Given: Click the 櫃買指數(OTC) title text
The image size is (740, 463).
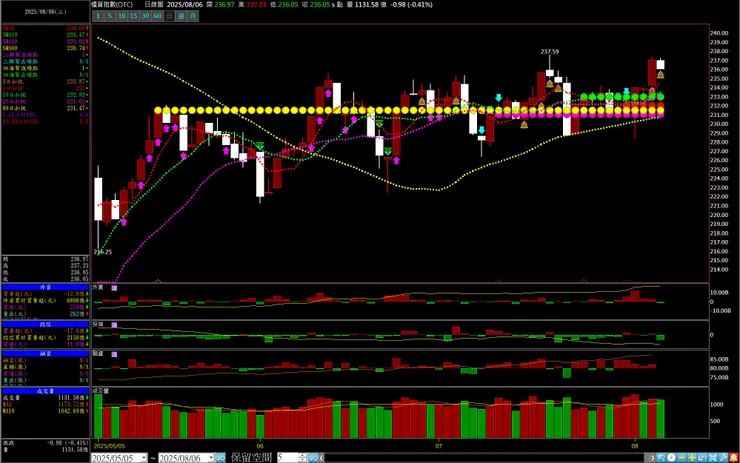Looking at the screenshot, I should (x=112, y=4).
